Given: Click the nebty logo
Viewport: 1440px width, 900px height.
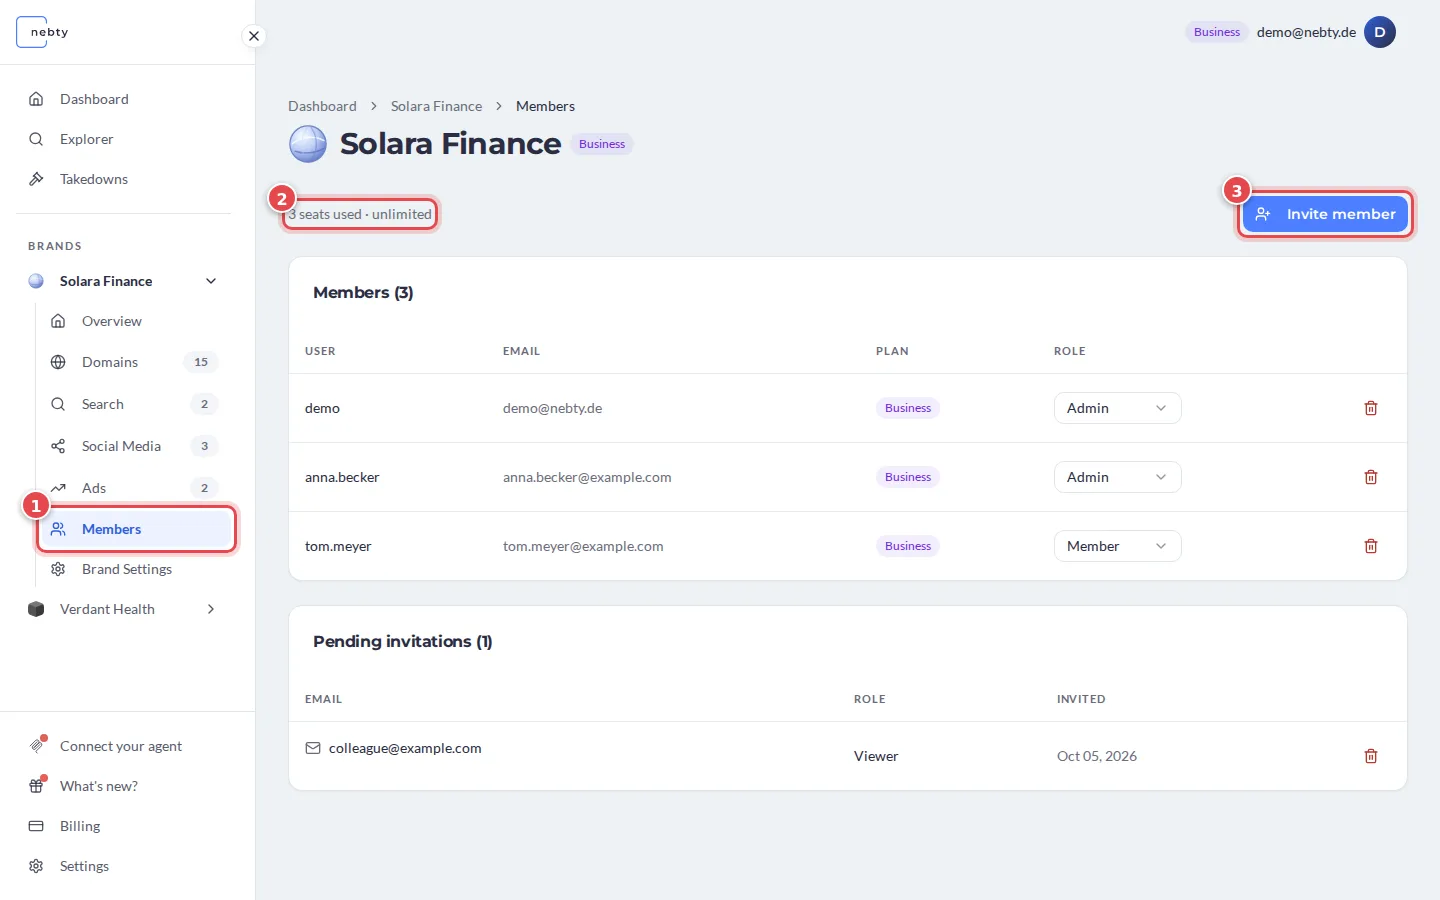Looking at the screenshot, I should [44, 32].
